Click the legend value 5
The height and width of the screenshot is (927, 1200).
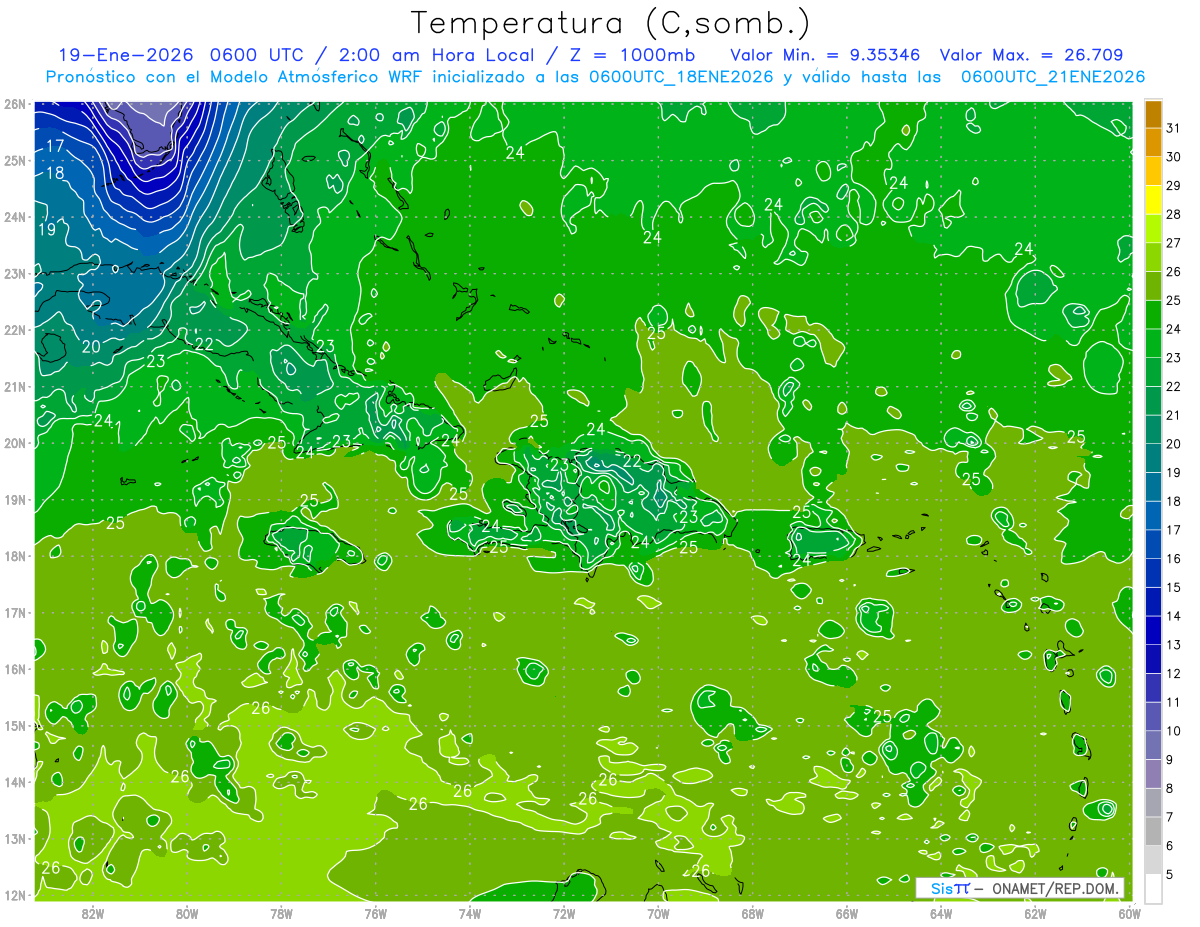pos(1170,874)
